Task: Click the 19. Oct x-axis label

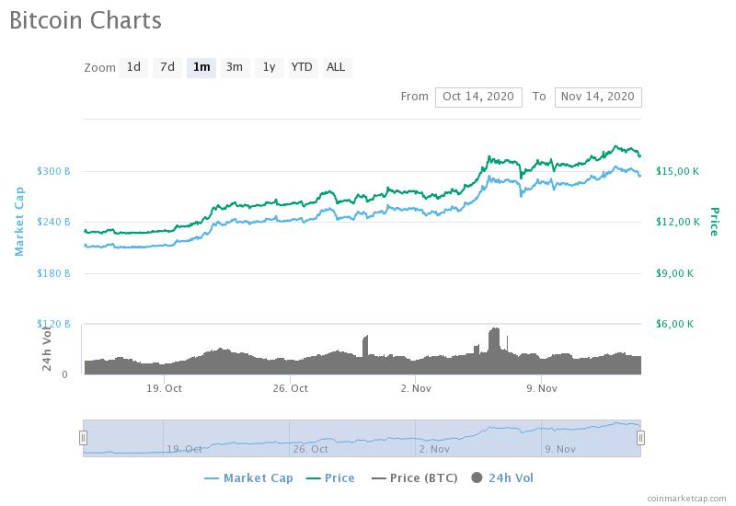Action: click(x=164, y=389)
